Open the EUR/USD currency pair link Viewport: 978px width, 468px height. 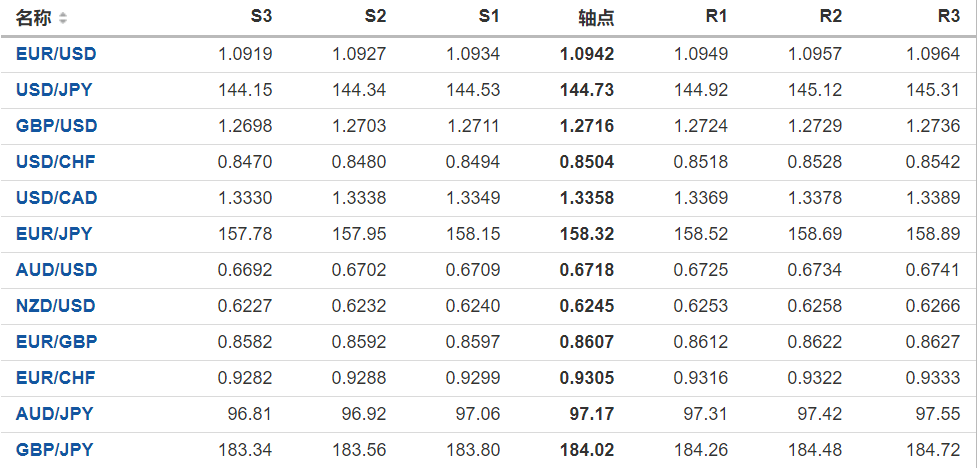56,54
